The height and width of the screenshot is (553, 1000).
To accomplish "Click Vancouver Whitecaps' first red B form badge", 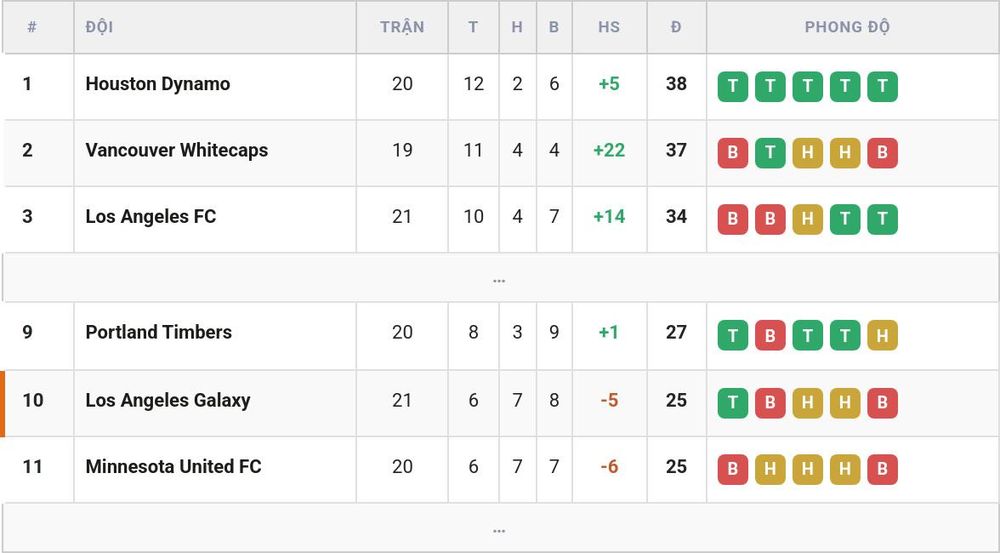I will coord(733,152).
